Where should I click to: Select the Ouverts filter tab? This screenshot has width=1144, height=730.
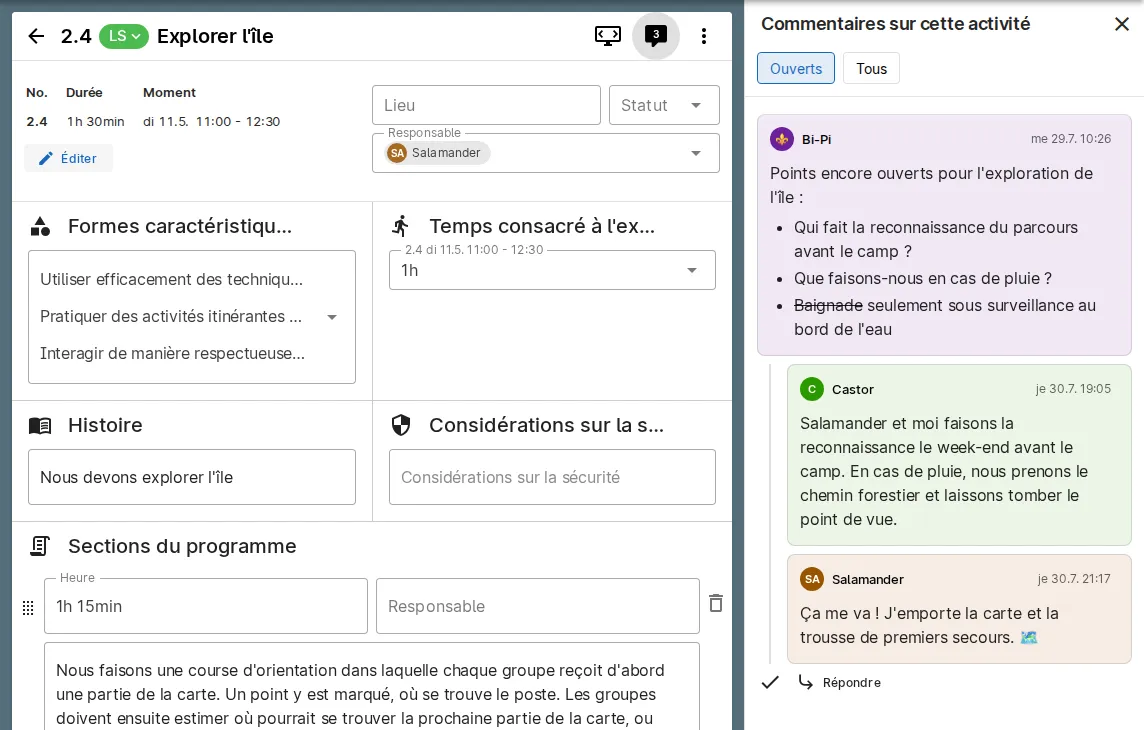(796, 69)
